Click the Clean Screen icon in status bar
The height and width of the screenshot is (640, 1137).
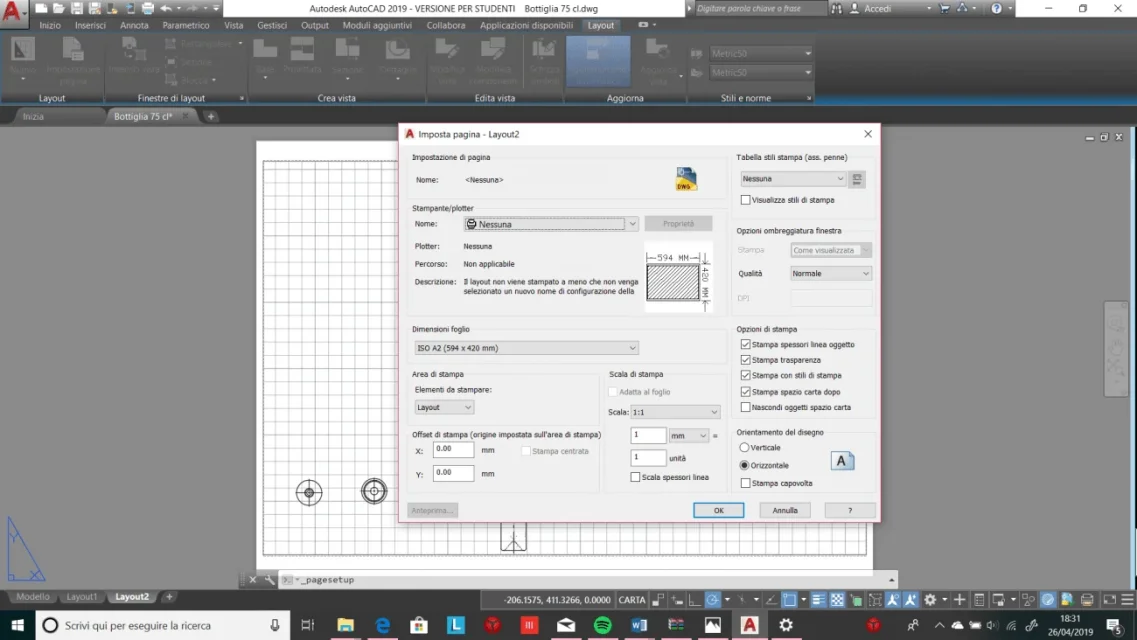coord(1109,599)
